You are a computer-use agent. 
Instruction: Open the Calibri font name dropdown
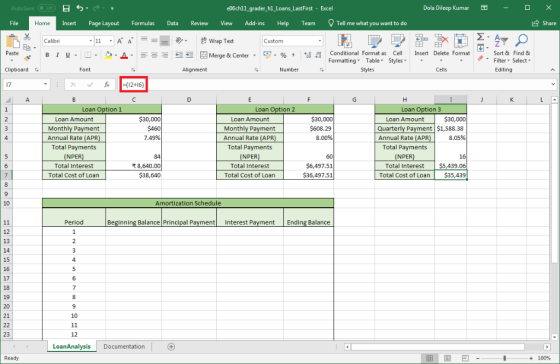(x=90, y=41)
